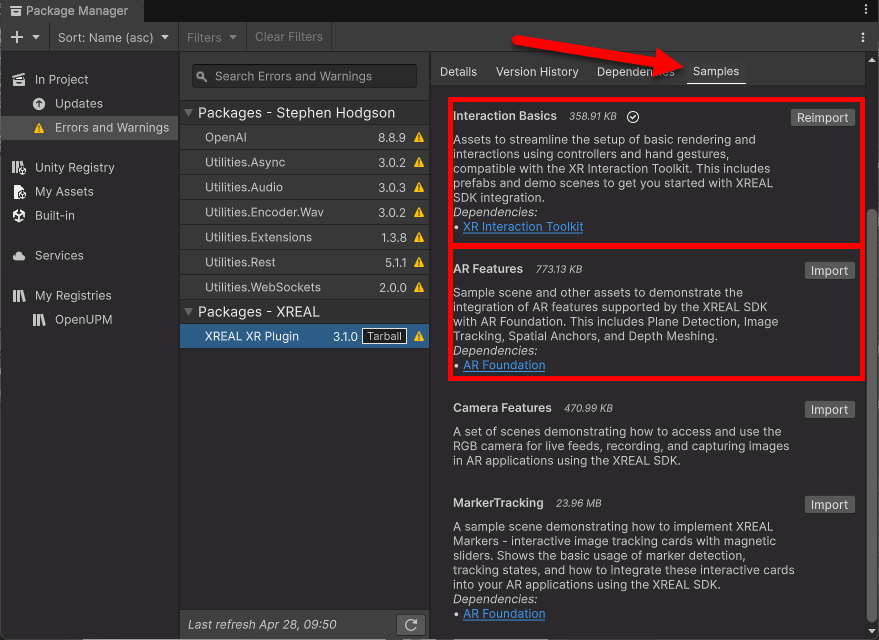Click the Utilities.Rest warning icon

[x=419, y=262]
